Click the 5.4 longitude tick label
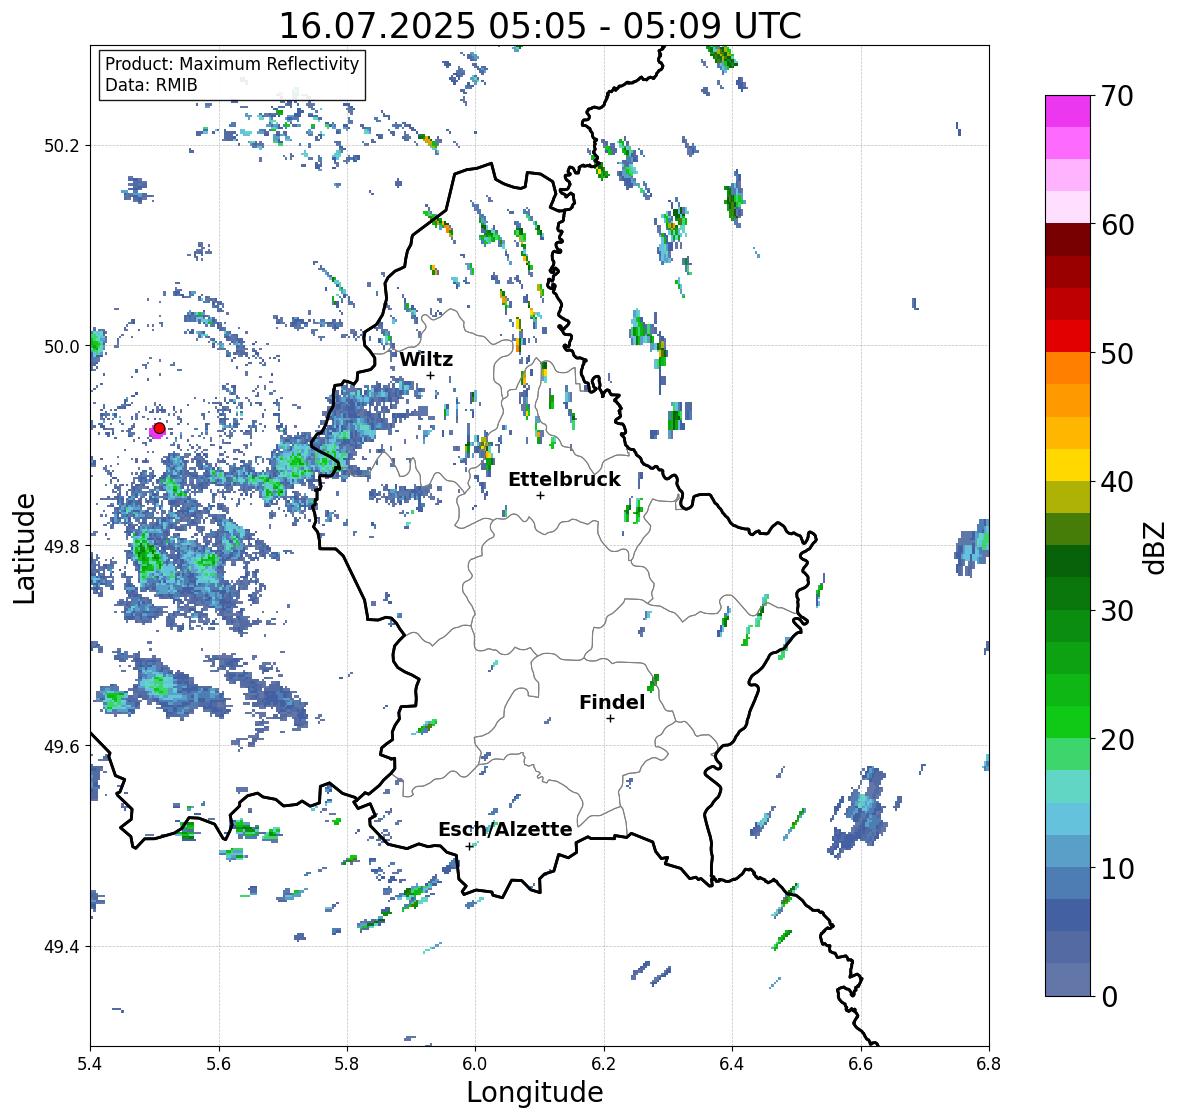The image size is (1179, 1117). 90,1063
